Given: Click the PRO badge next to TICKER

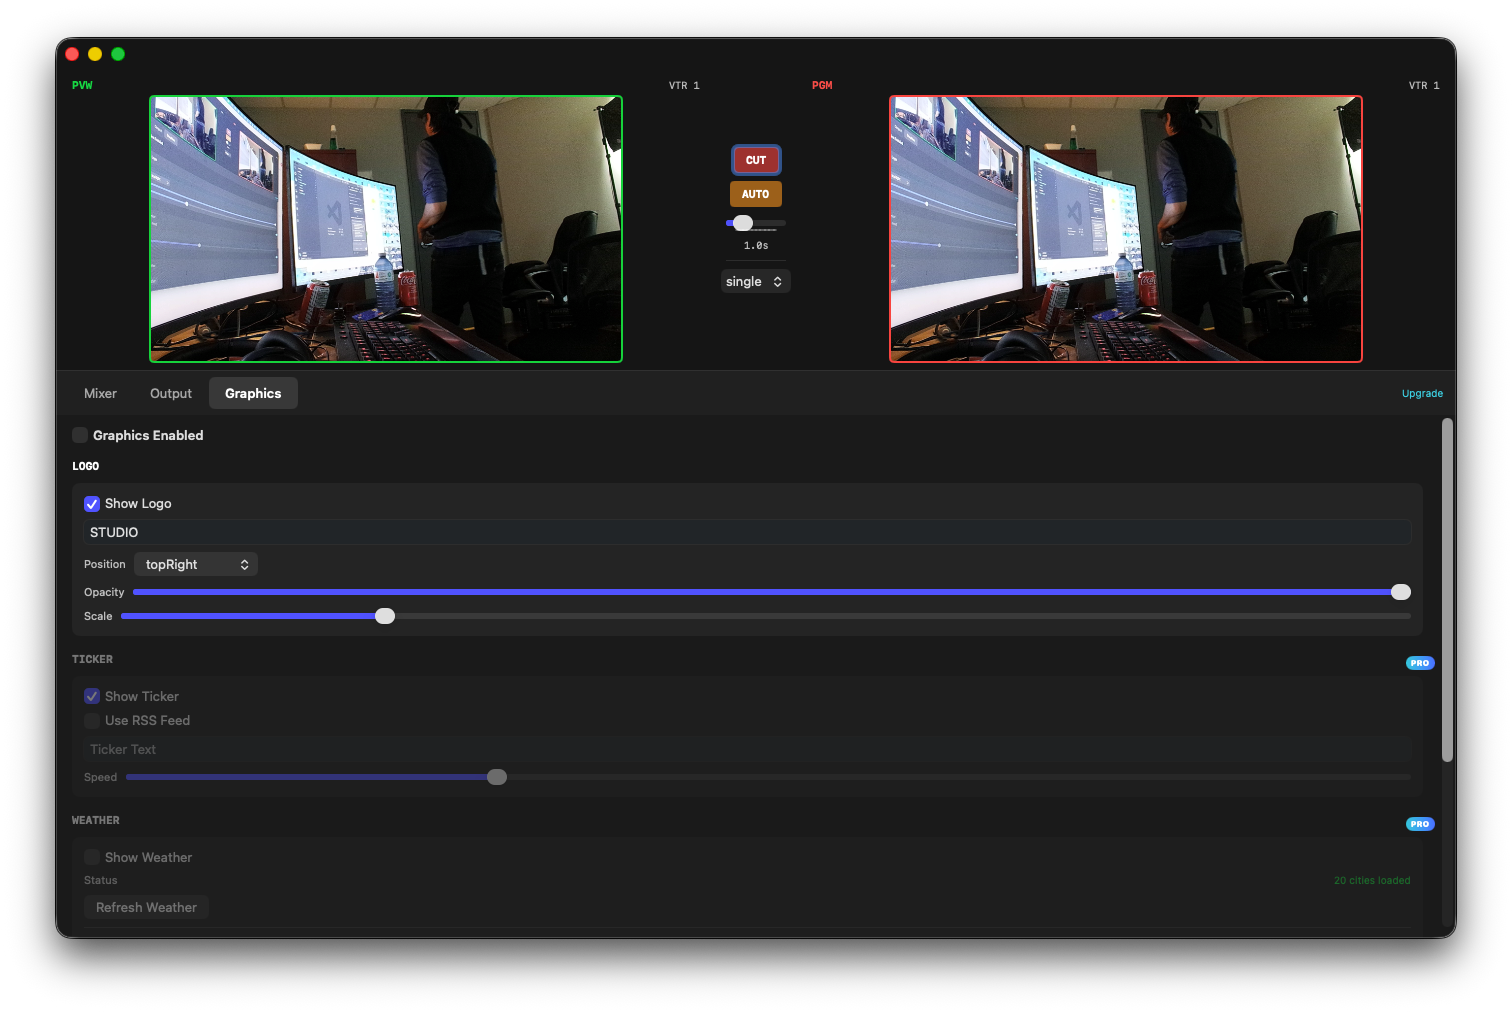Looking at the screenshot, I should click(1419, 662).
